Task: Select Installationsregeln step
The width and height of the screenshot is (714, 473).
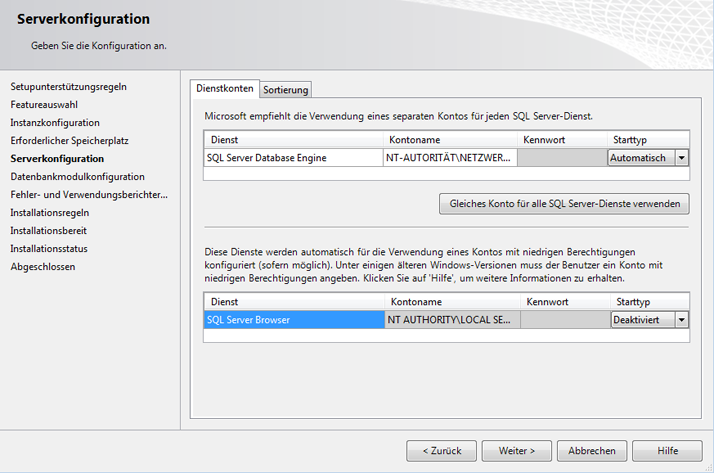Action: [x=50, y=213]
